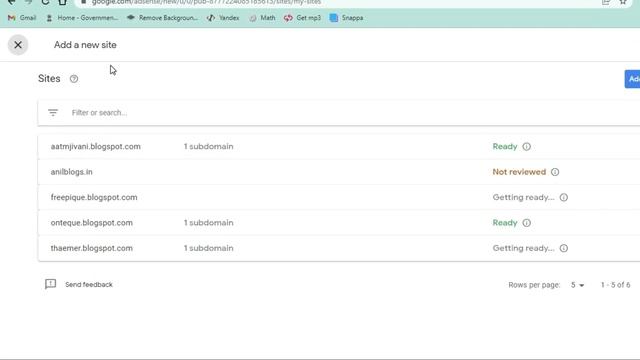Open the freepique.blogspot.com site row
This screenshot has width=640, height=360.
point(339,197)
